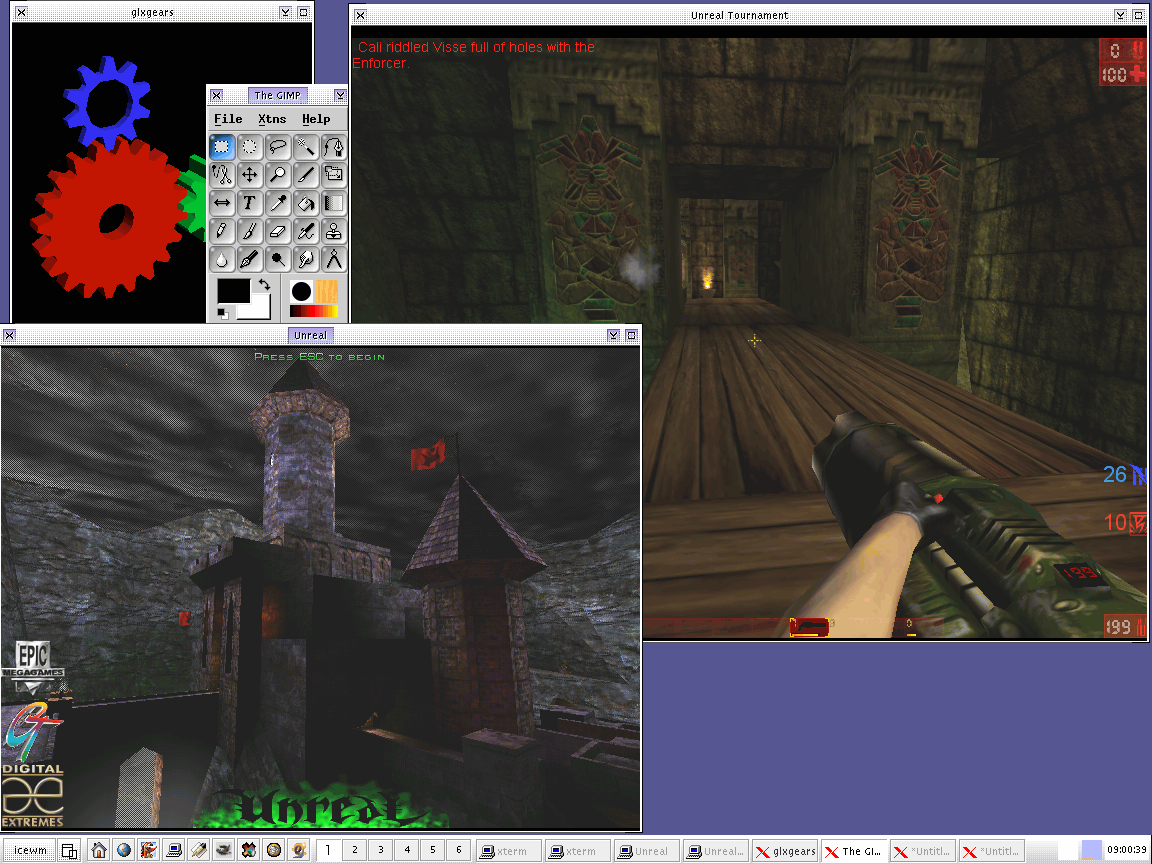Switch to workspace 5
Image resolution: width=1152 pixels, height=864 pixels.
(433, 850)
